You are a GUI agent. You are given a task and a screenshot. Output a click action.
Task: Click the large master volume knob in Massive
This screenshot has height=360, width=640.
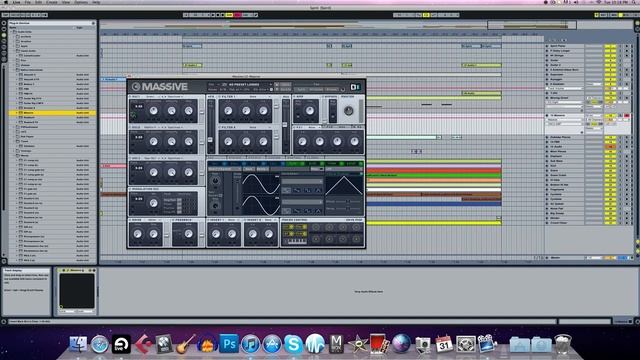[x=349, y=111]
